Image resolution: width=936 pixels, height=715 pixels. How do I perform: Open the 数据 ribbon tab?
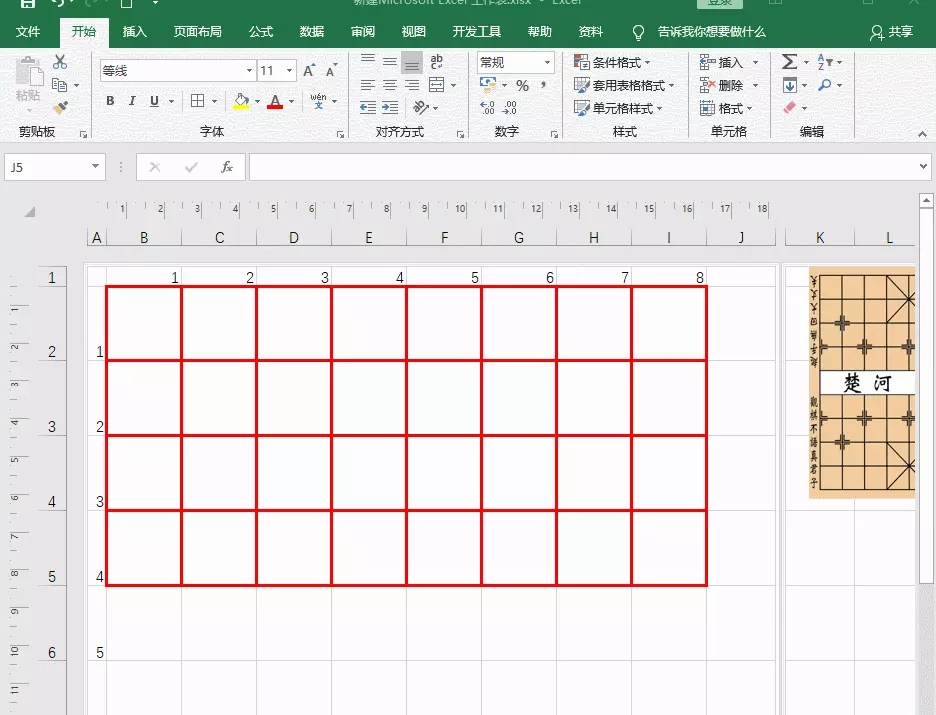311,31
